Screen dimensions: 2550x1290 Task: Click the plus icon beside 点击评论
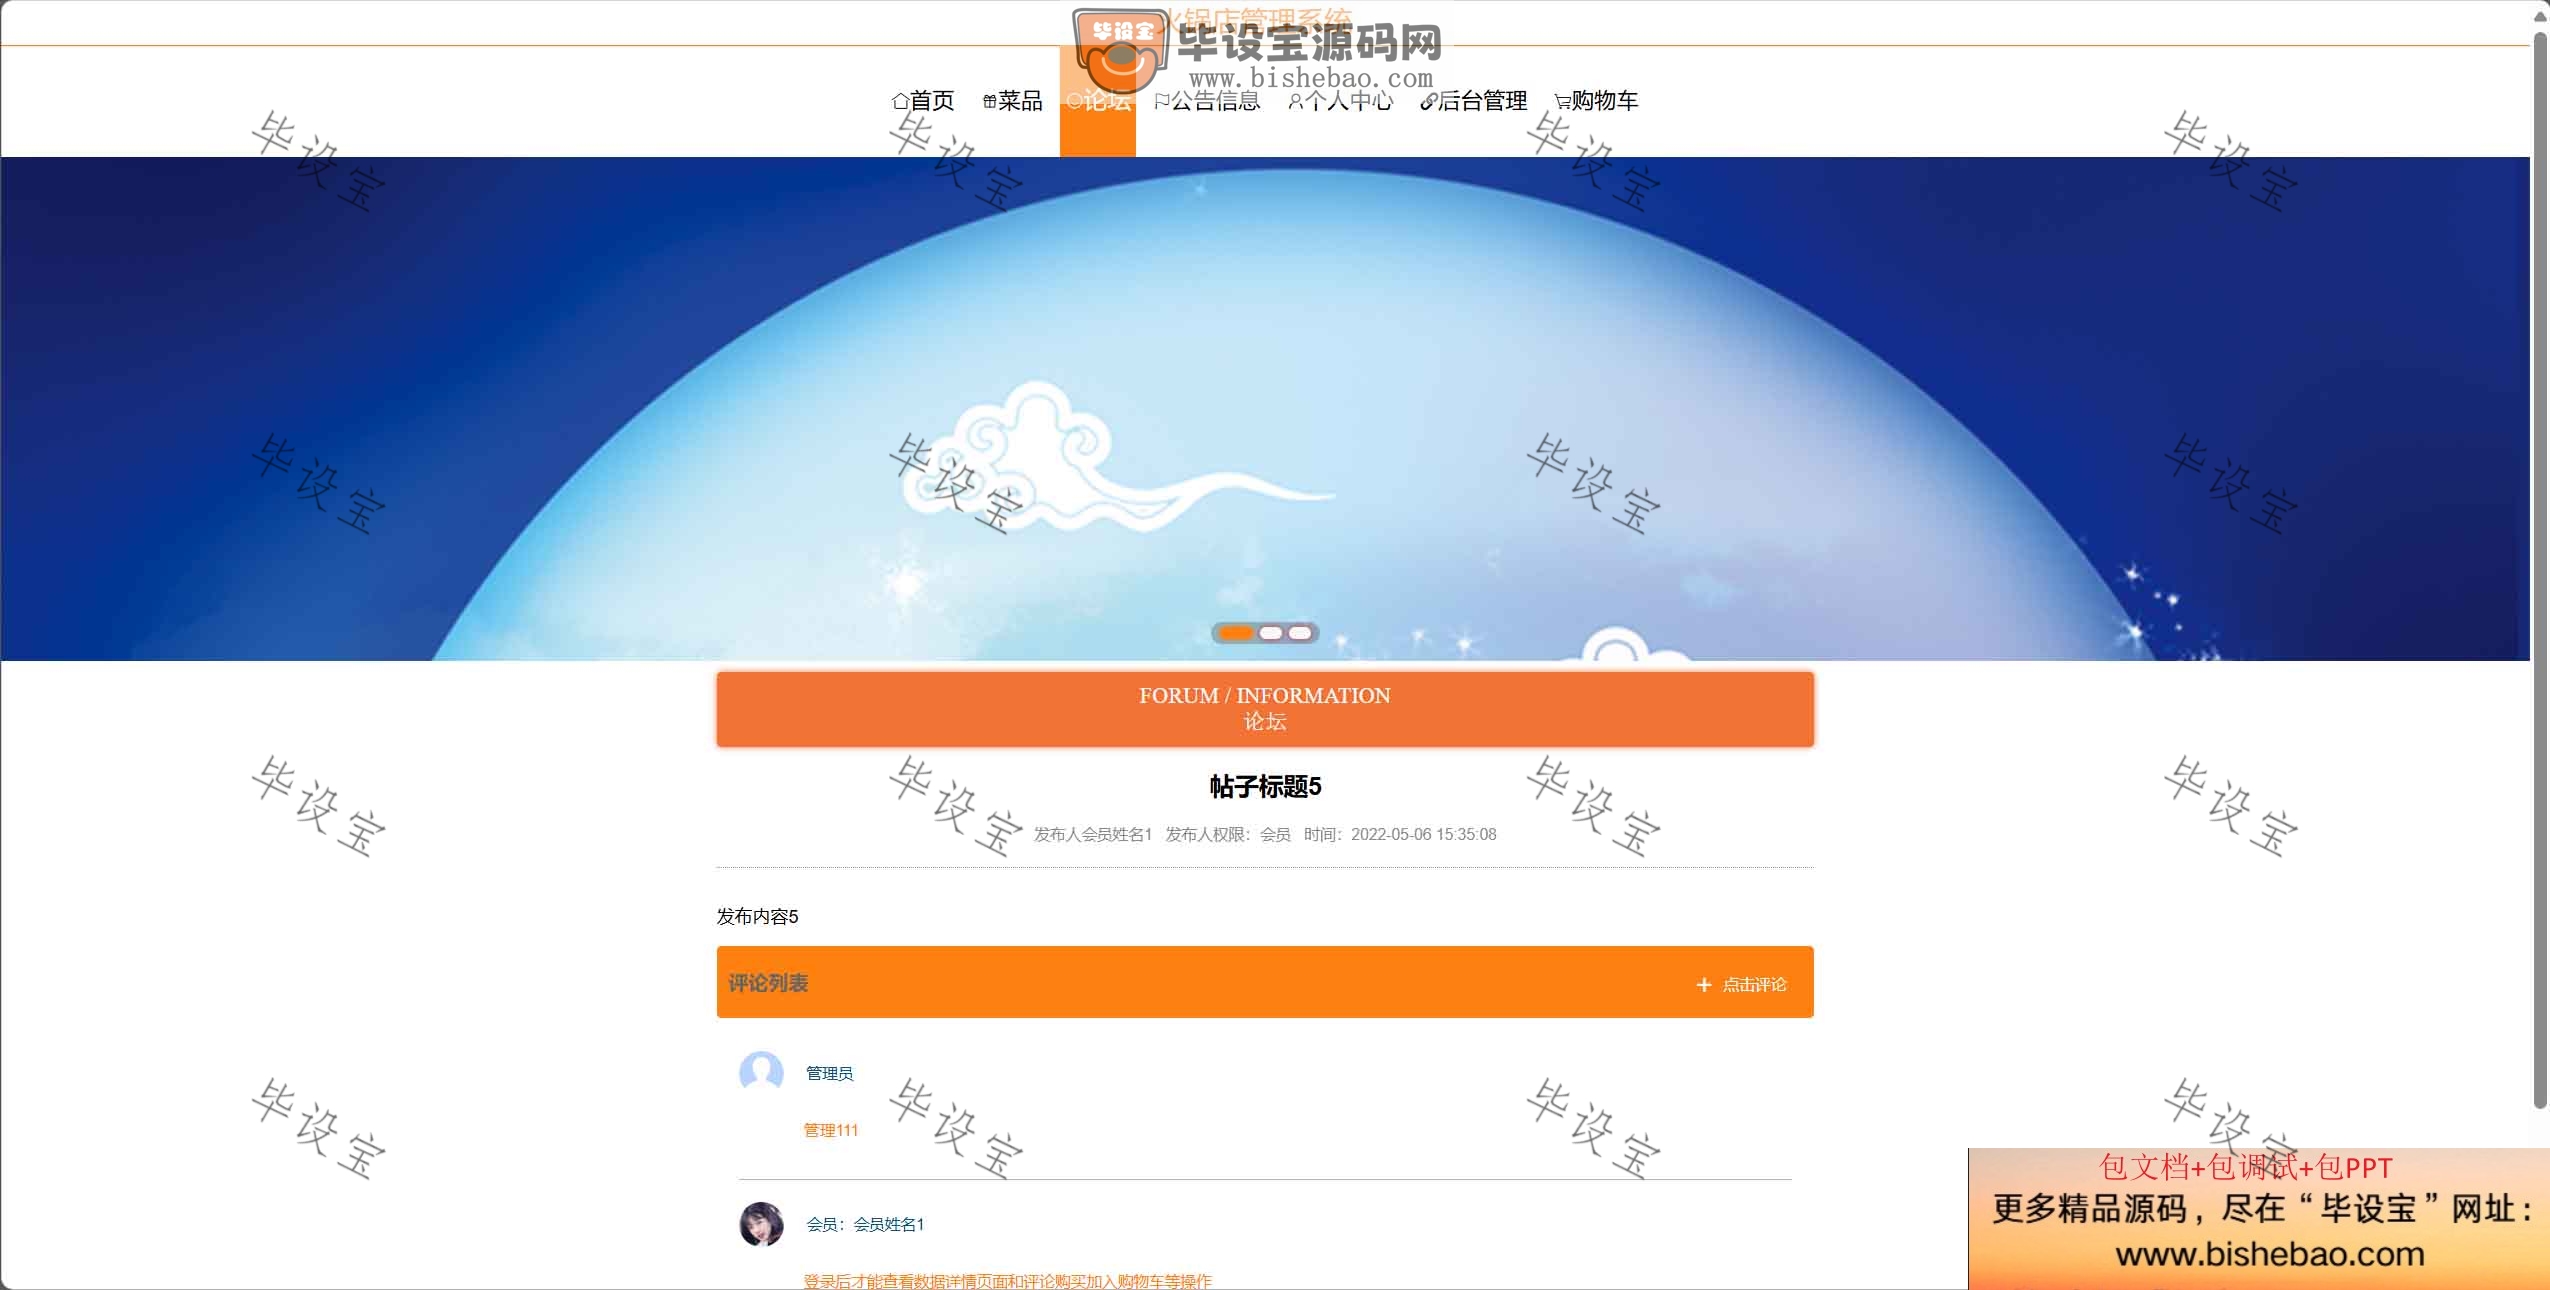click(x=1704, y=985)
